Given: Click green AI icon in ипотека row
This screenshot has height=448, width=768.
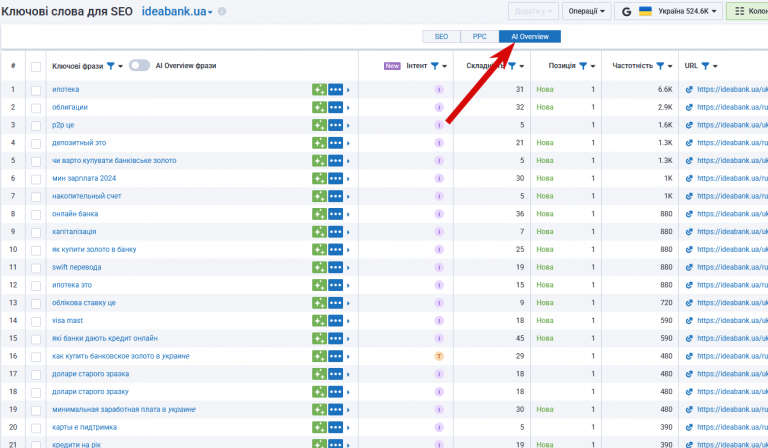Looking at the screenshot, I should point(319,90).
